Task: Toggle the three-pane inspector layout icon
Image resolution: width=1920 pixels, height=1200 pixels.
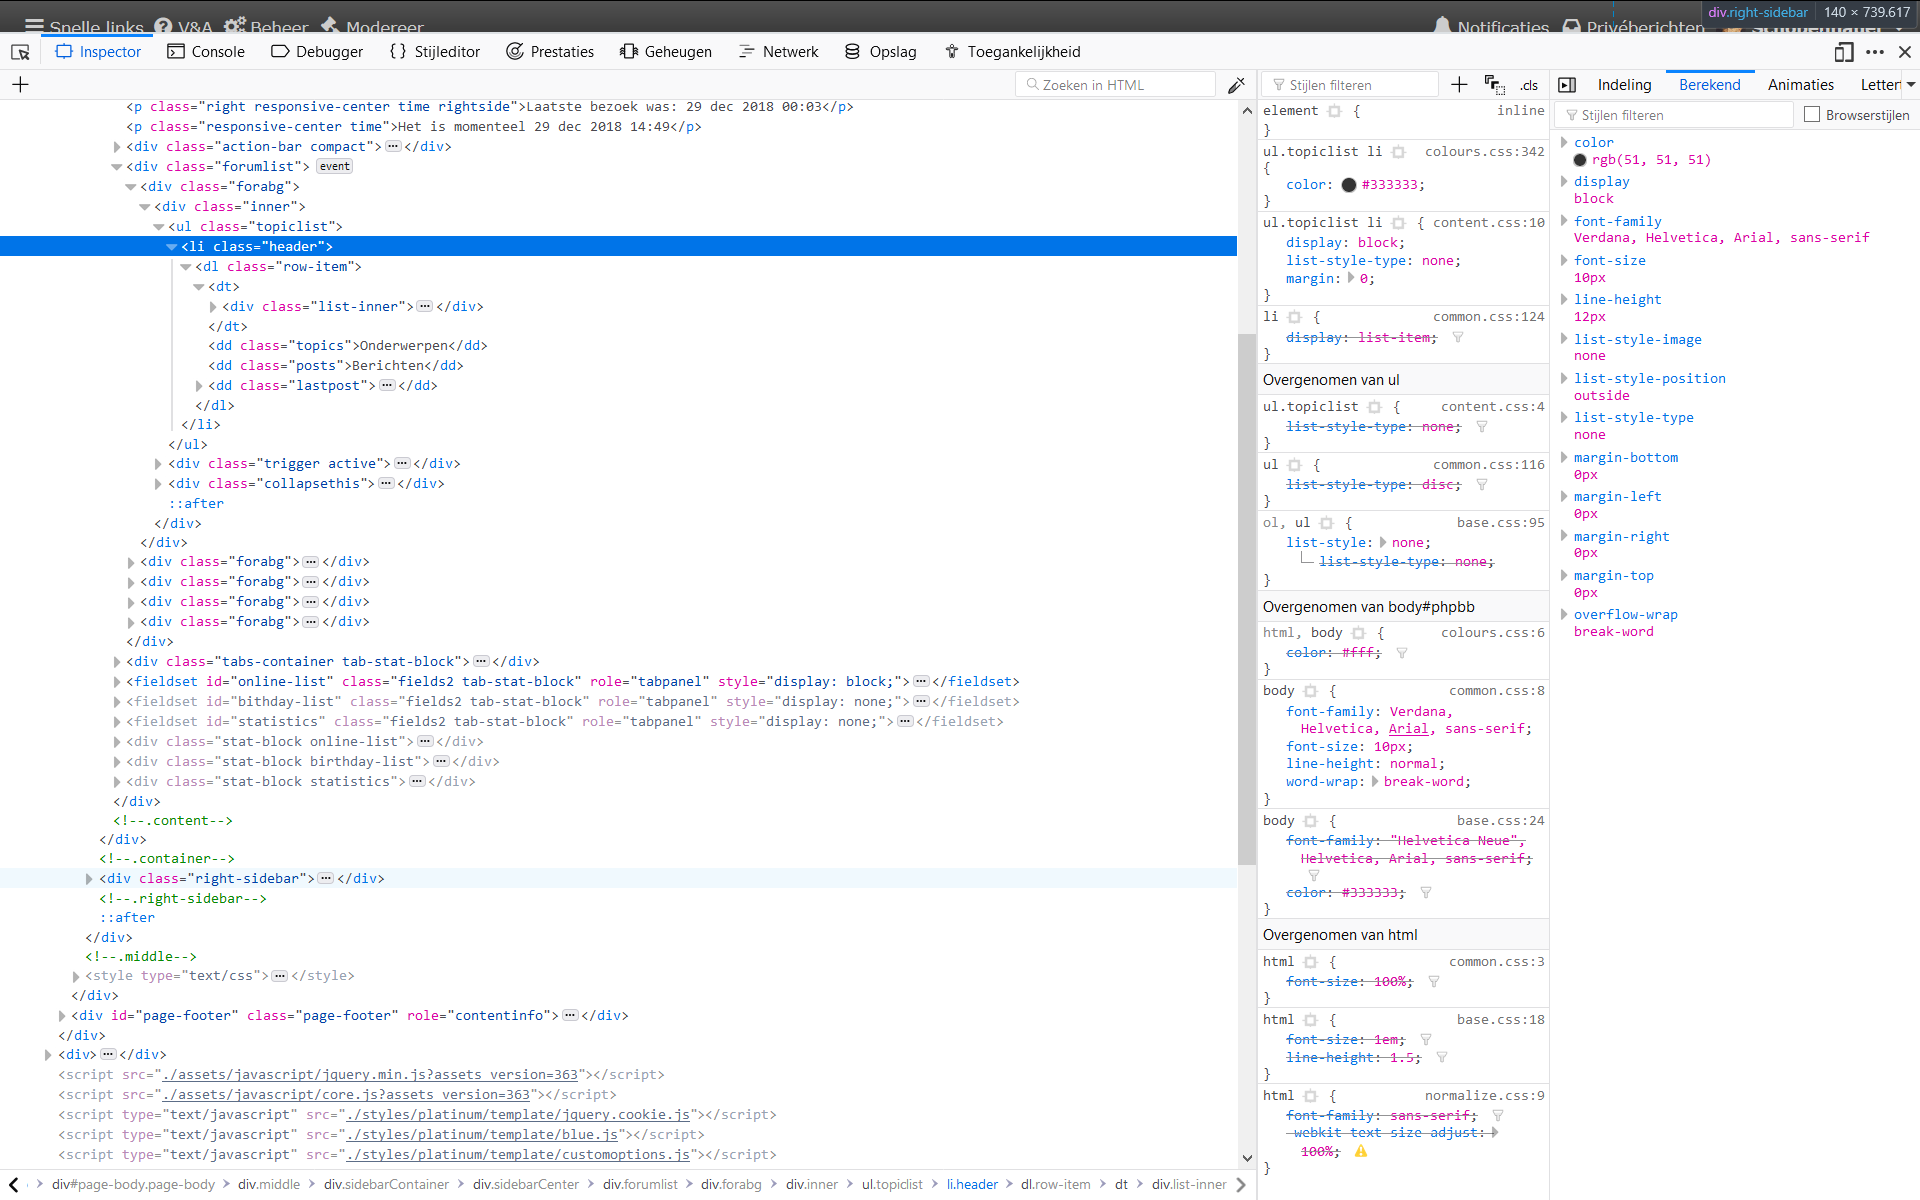Action: (1567, 85)
